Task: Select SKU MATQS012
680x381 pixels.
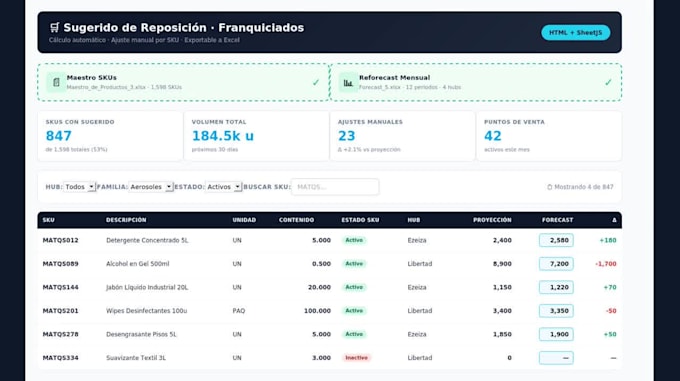Action: [61, 240]
